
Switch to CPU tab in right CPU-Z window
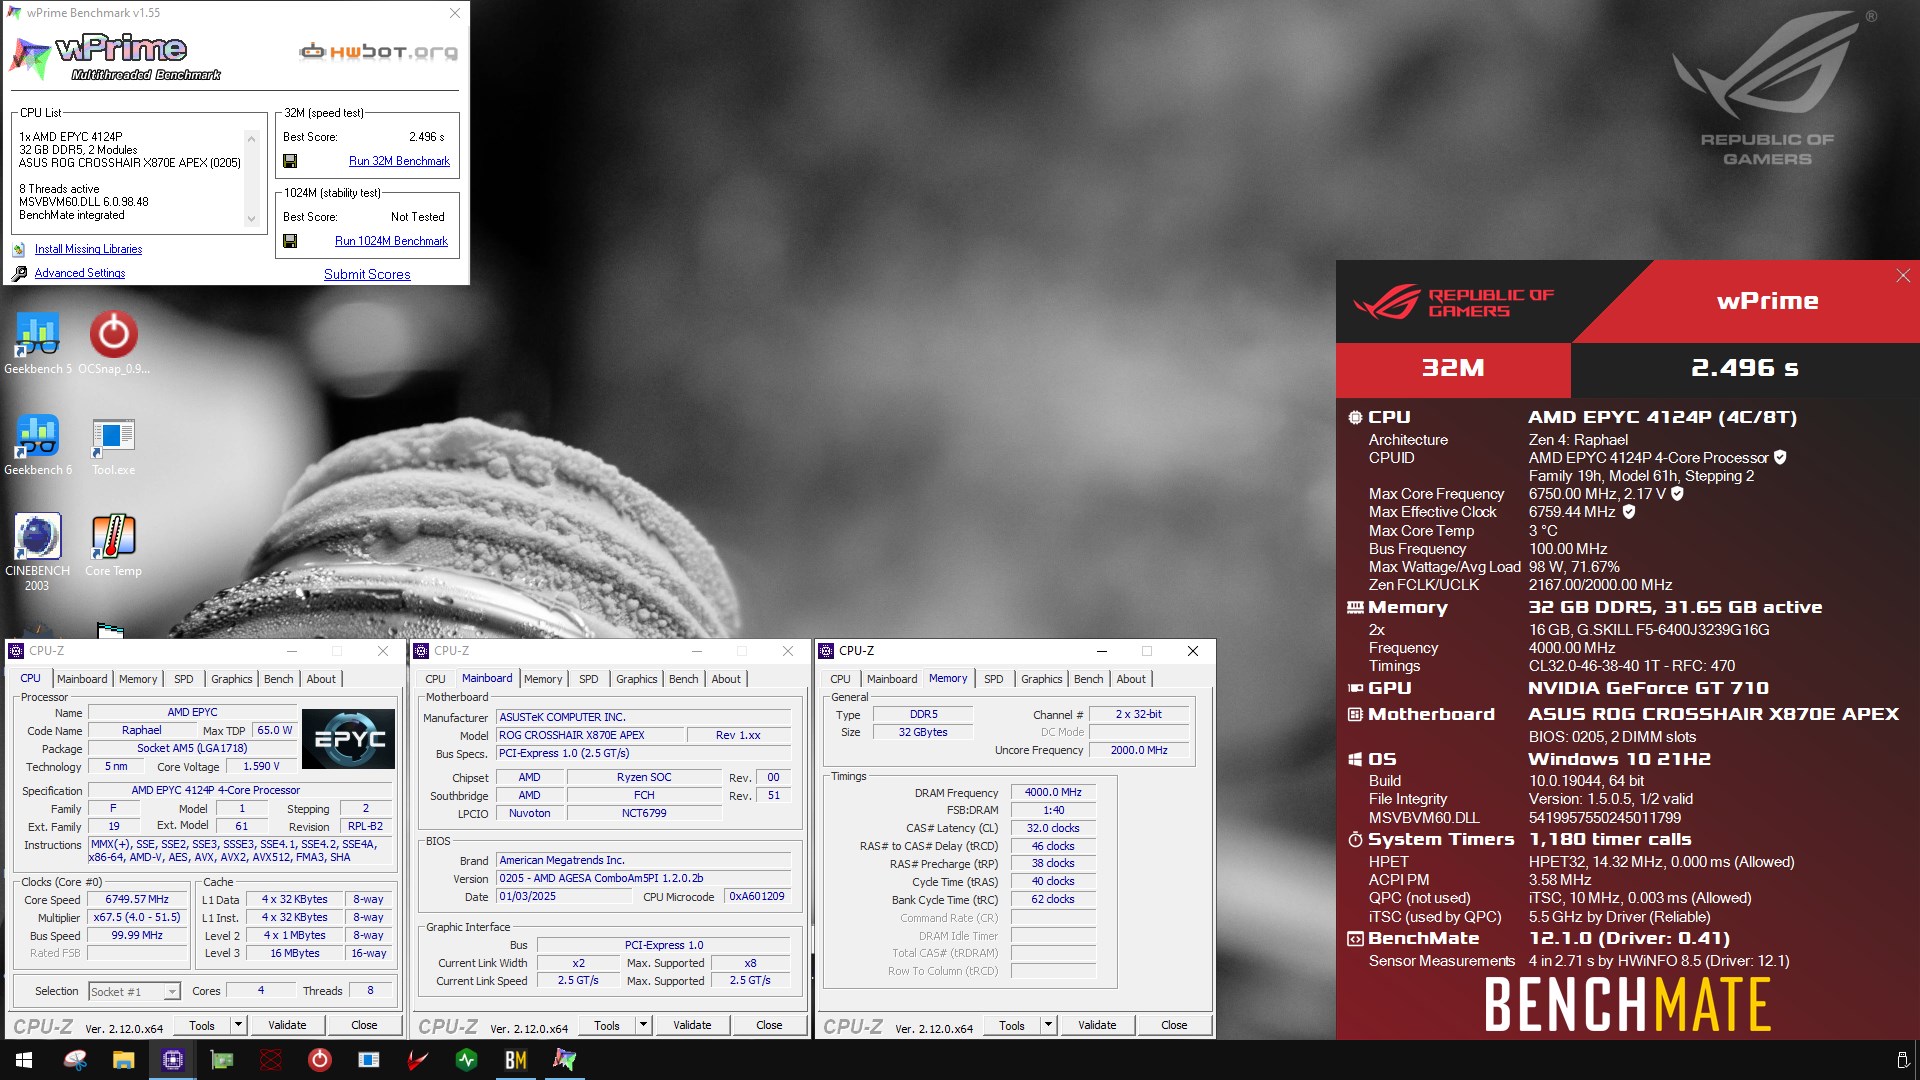tap(840, 679)
